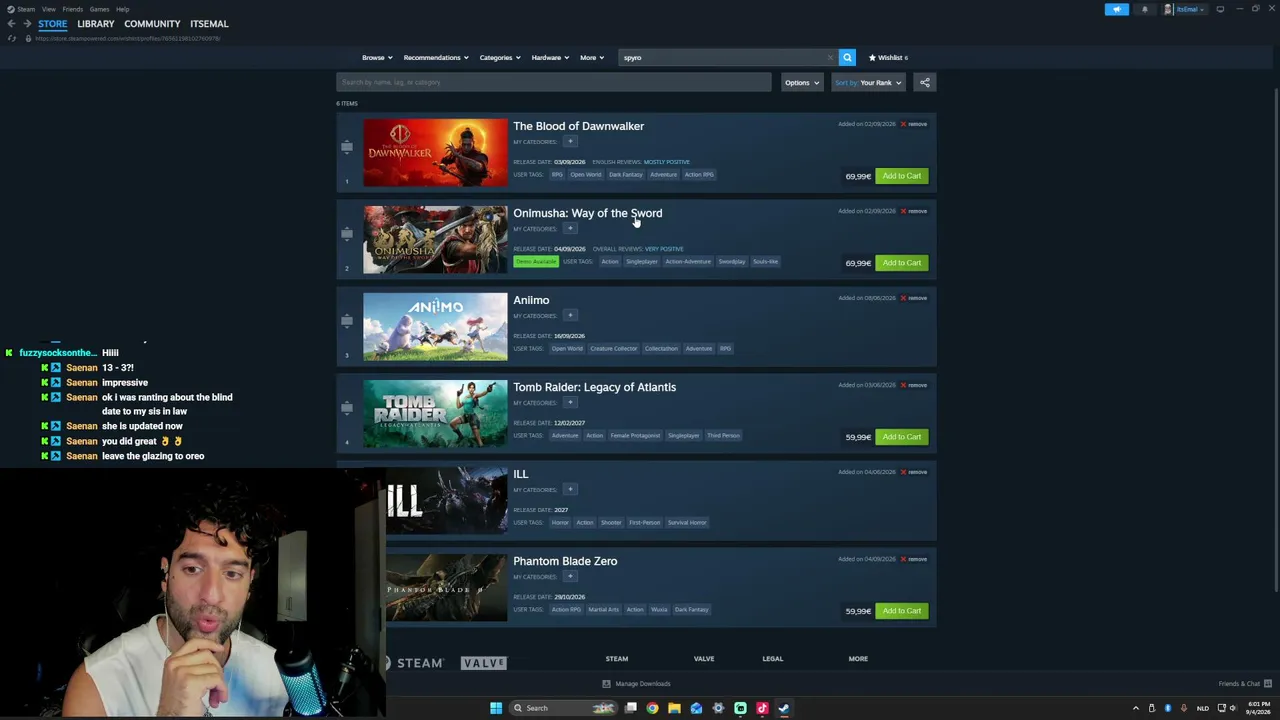Image resolution: width=1280 pixels, height=720 pixels.
Task: Share the wishlist using the share icon
Action: coord(925,82)
